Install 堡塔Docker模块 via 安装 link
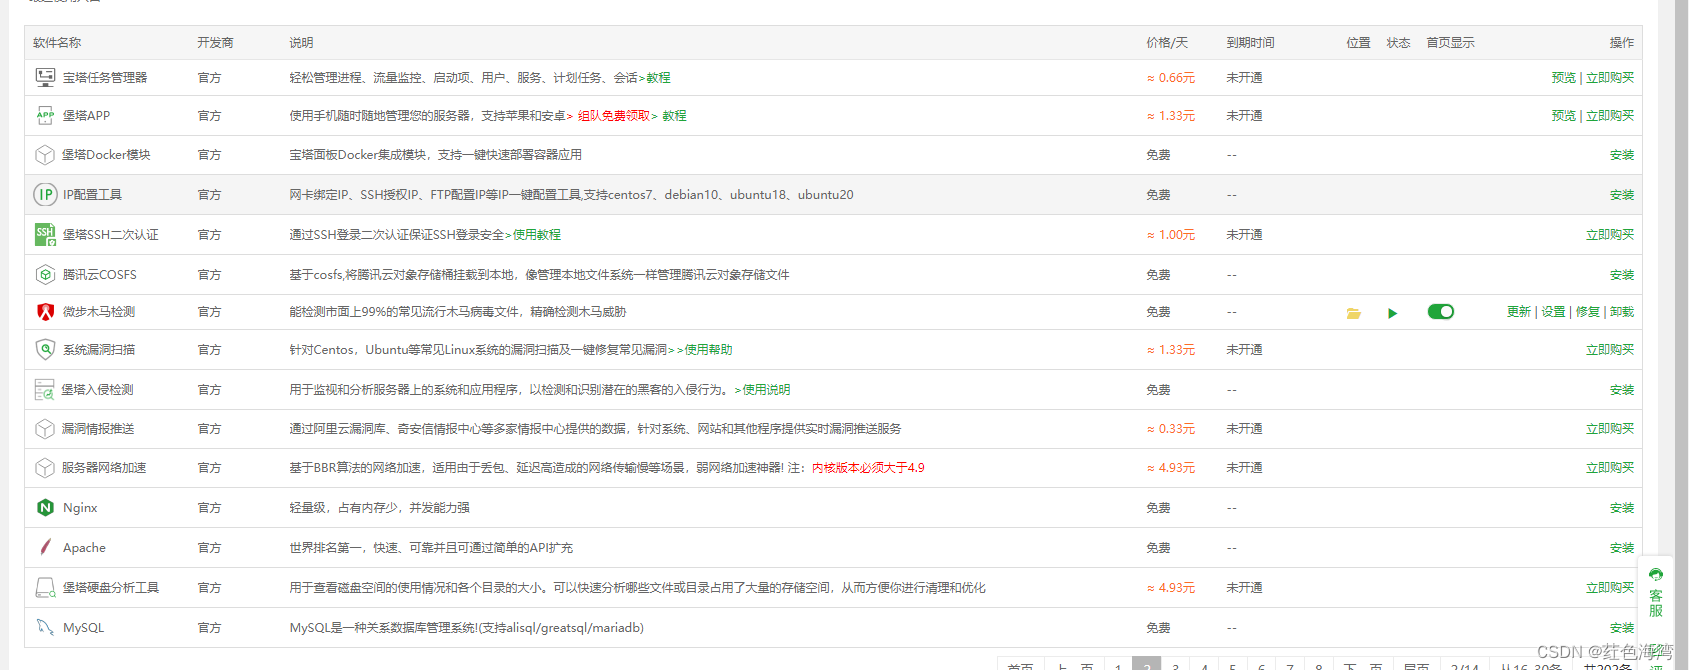The width and height of the screenshot is (1689, 670). pos(1622,155)
